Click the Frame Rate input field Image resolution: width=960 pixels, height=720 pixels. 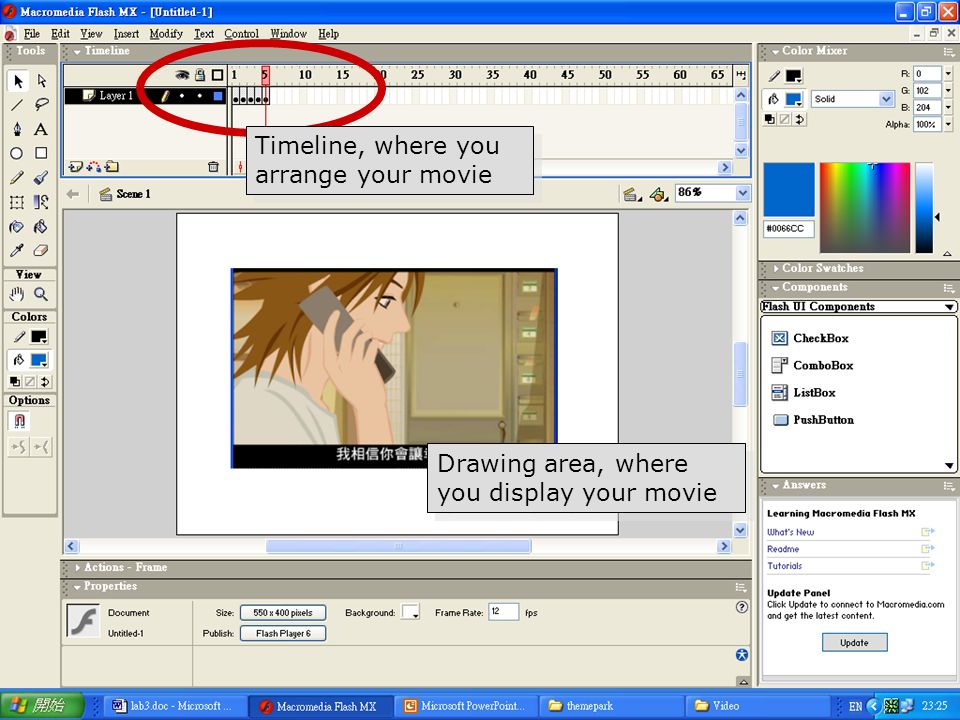pyautogui.click(x=504, y=612)
